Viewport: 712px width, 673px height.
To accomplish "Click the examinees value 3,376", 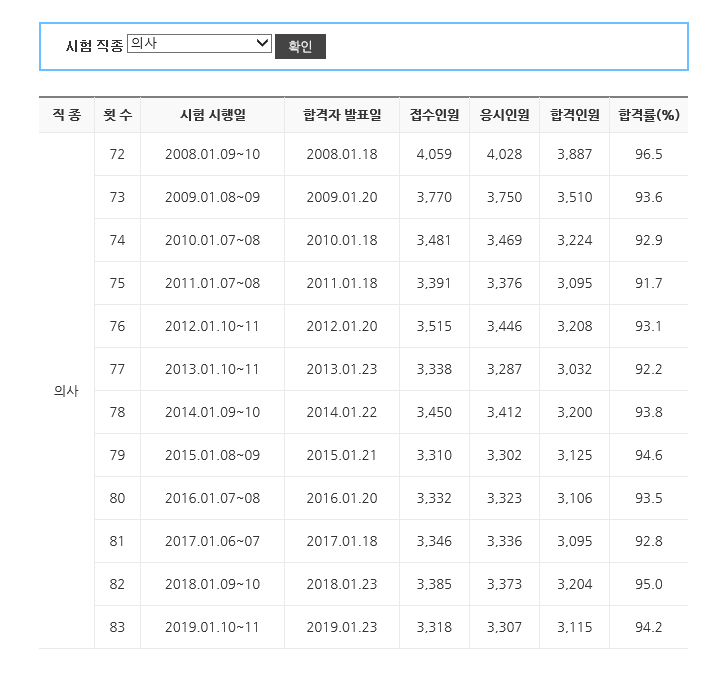I will point(504,283).
